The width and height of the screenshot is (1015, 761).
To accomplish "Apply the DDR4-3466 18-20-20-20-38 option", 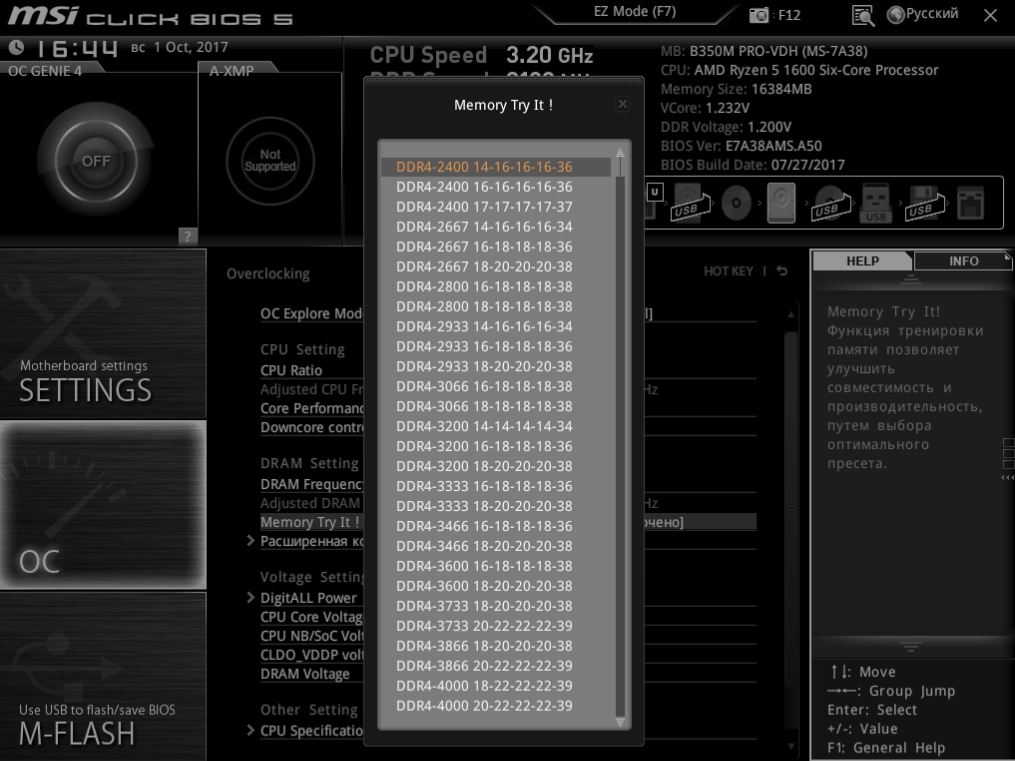I will coord(496,546).
